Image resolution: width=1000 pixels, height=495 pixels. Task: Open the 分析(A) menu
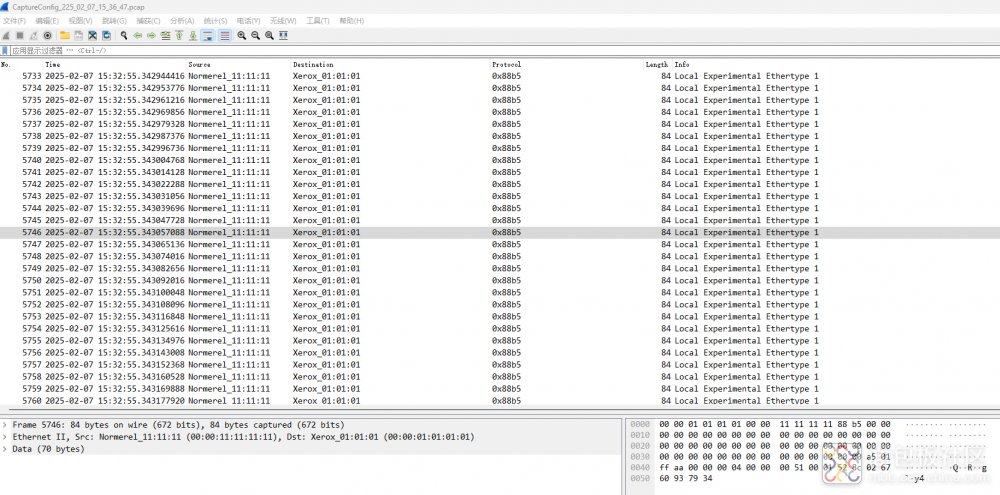point(182,21)
